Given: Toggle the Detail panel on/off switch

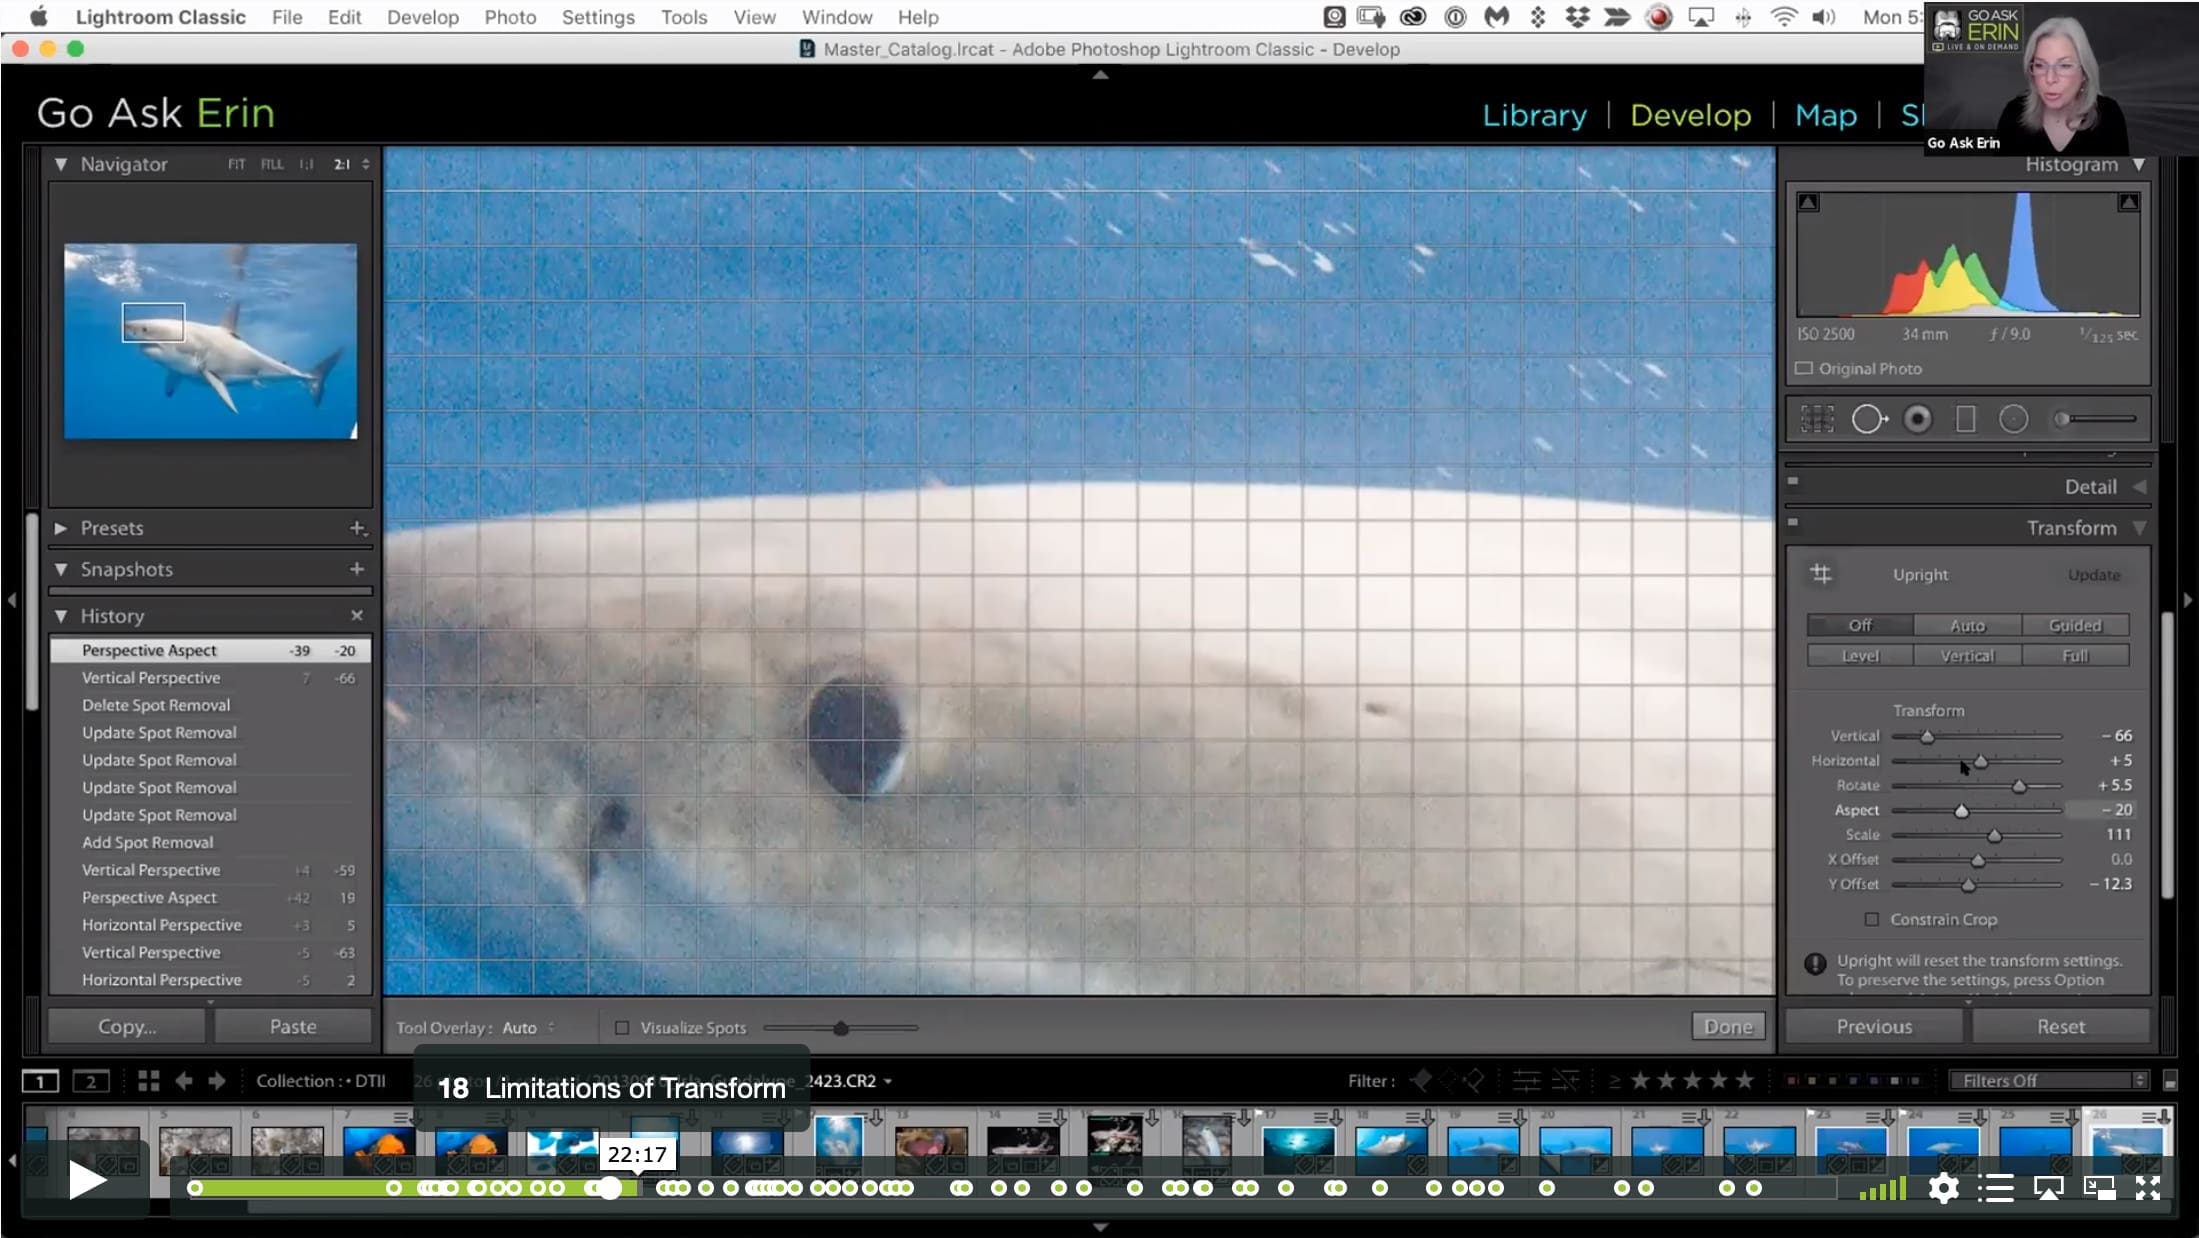Looking at the screenshot, I should [1793, 481].
